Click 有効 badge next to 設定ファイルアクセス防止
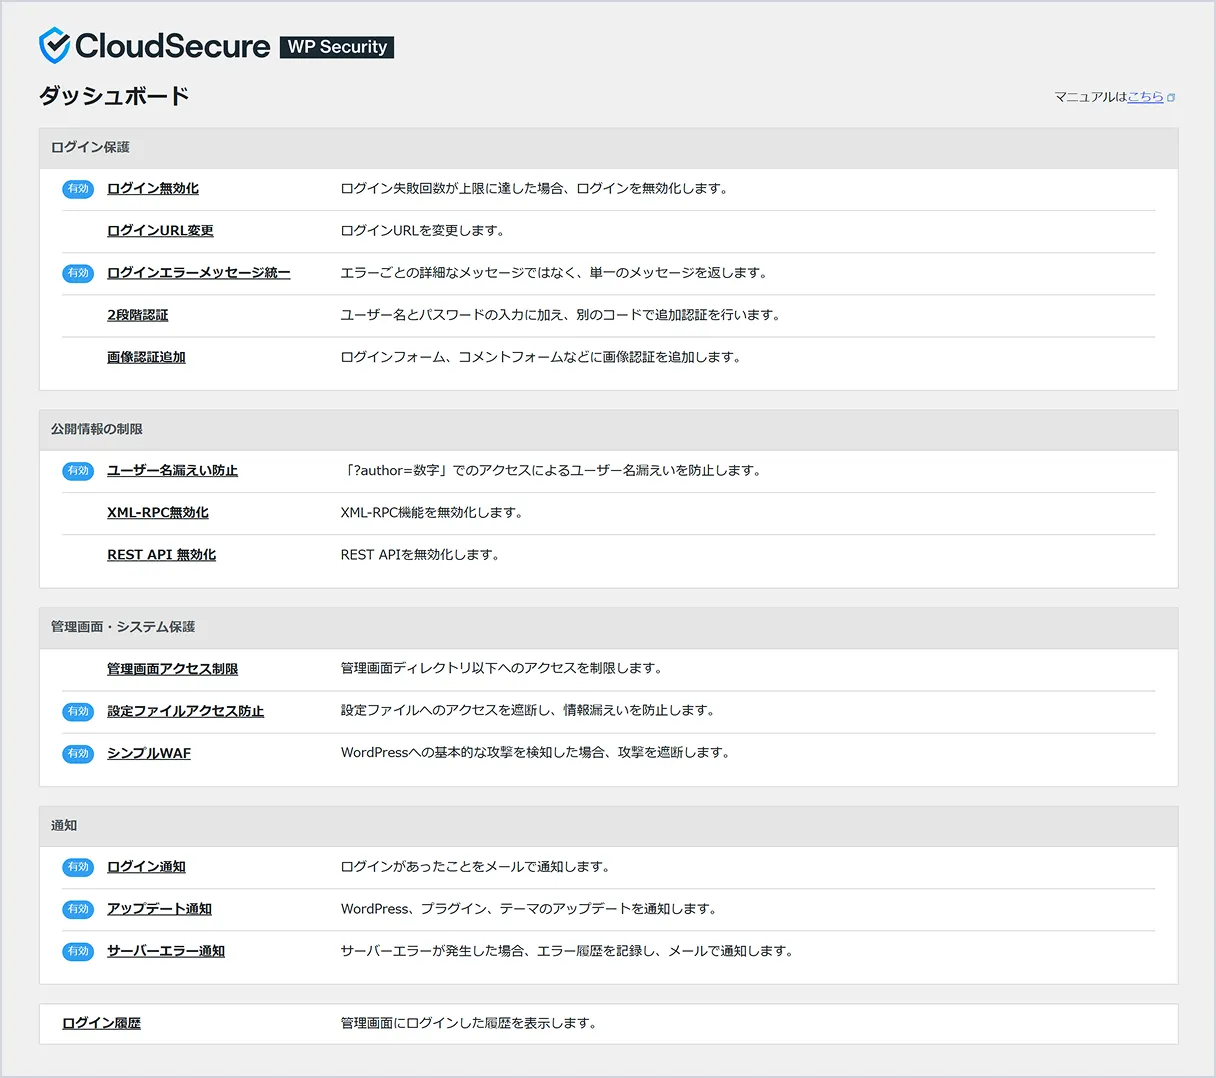Image resolution: width=1216 pixels, height=1078 pixels. pos(78,711)
